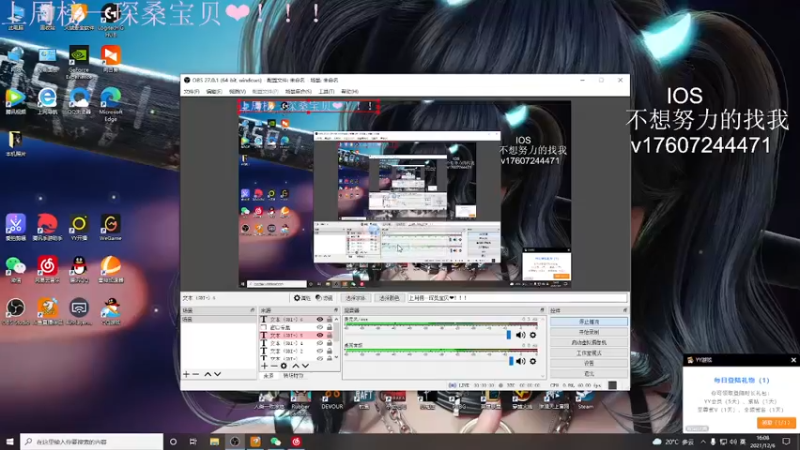Move selected source down in Sources list

click(x=305, y=366)
